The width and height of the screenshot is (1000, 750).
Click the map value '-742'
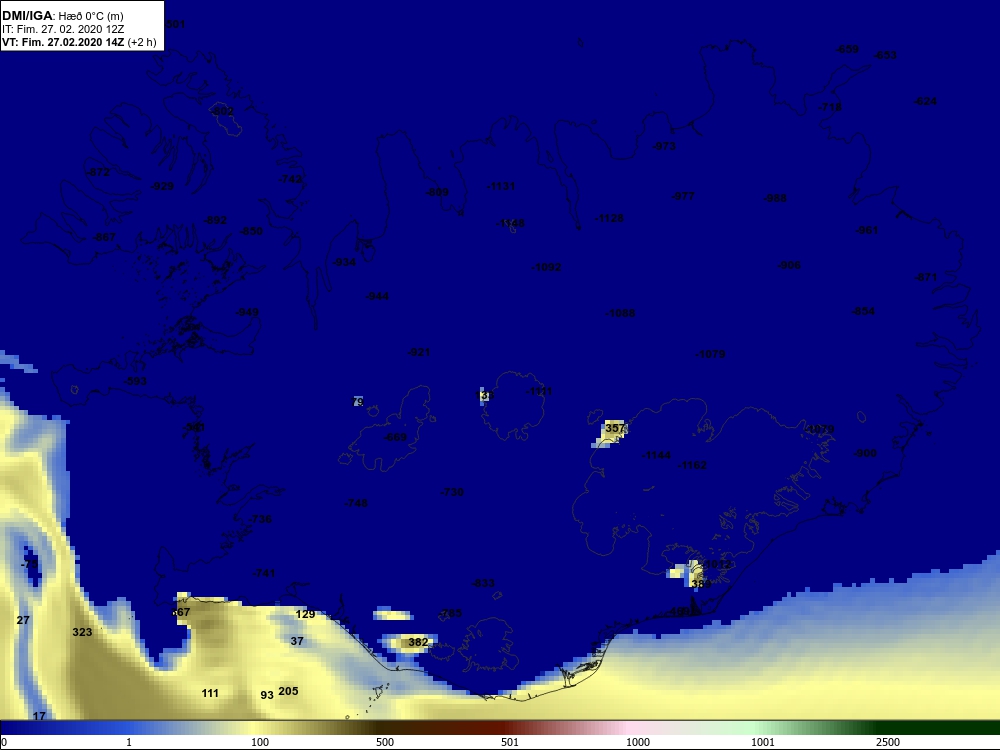tap(290, 179)
